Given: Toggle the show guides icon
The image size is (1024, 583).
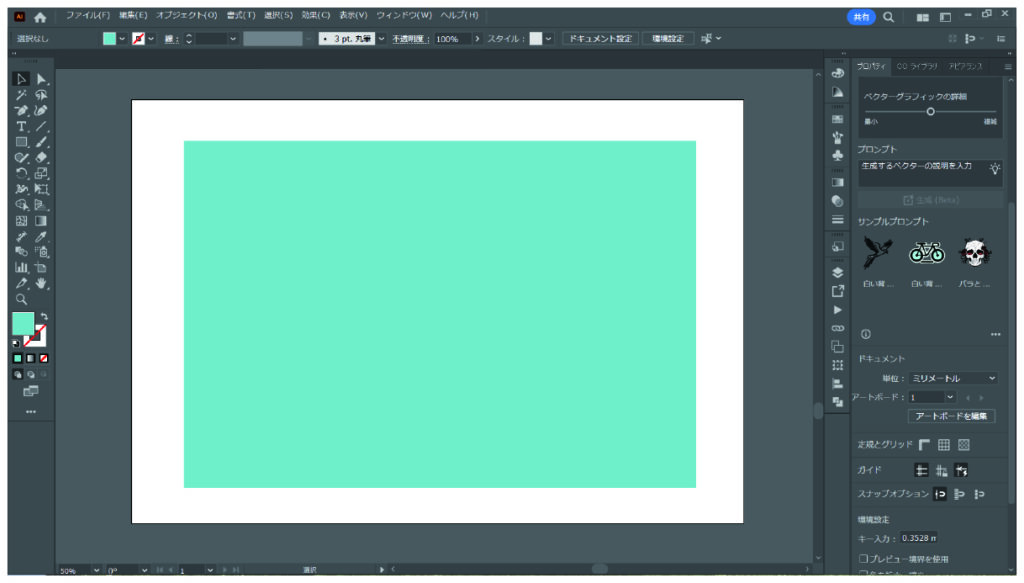Looking at the screenshot, I should point(921,470).
